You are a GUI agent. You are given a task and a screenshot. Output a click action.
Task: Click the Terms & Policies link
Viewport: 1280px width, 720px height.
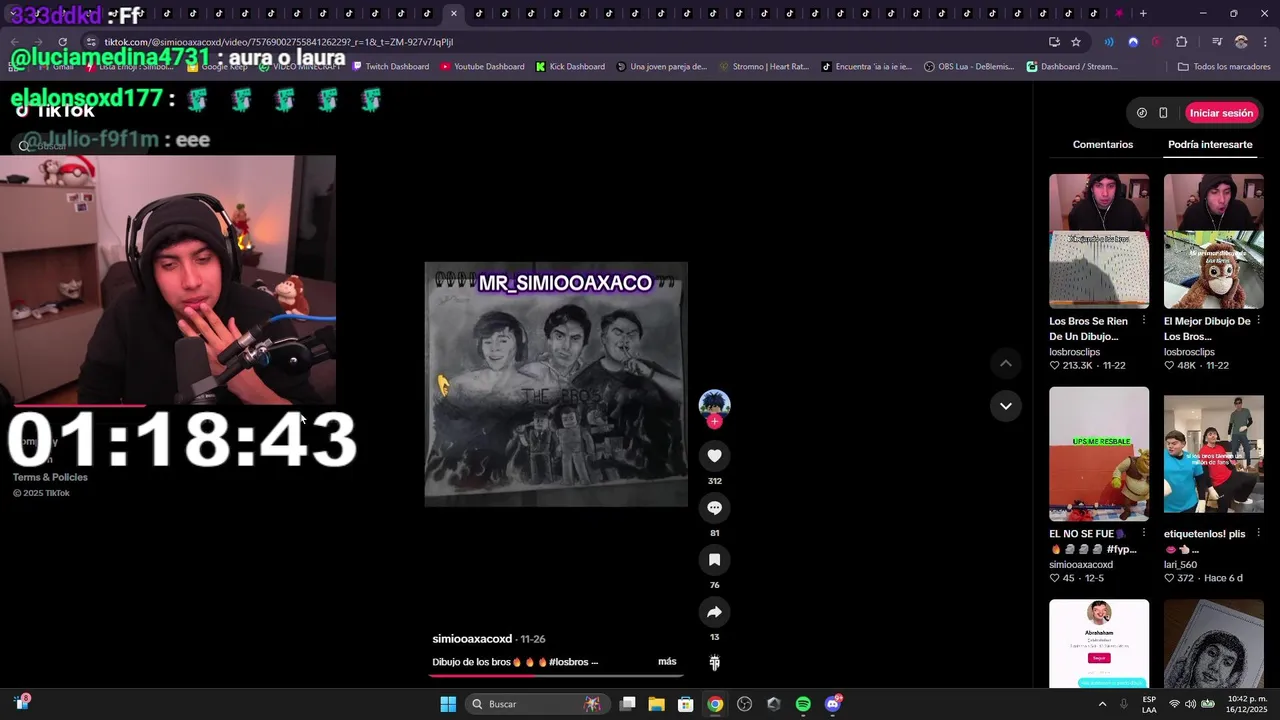[50, 477]
